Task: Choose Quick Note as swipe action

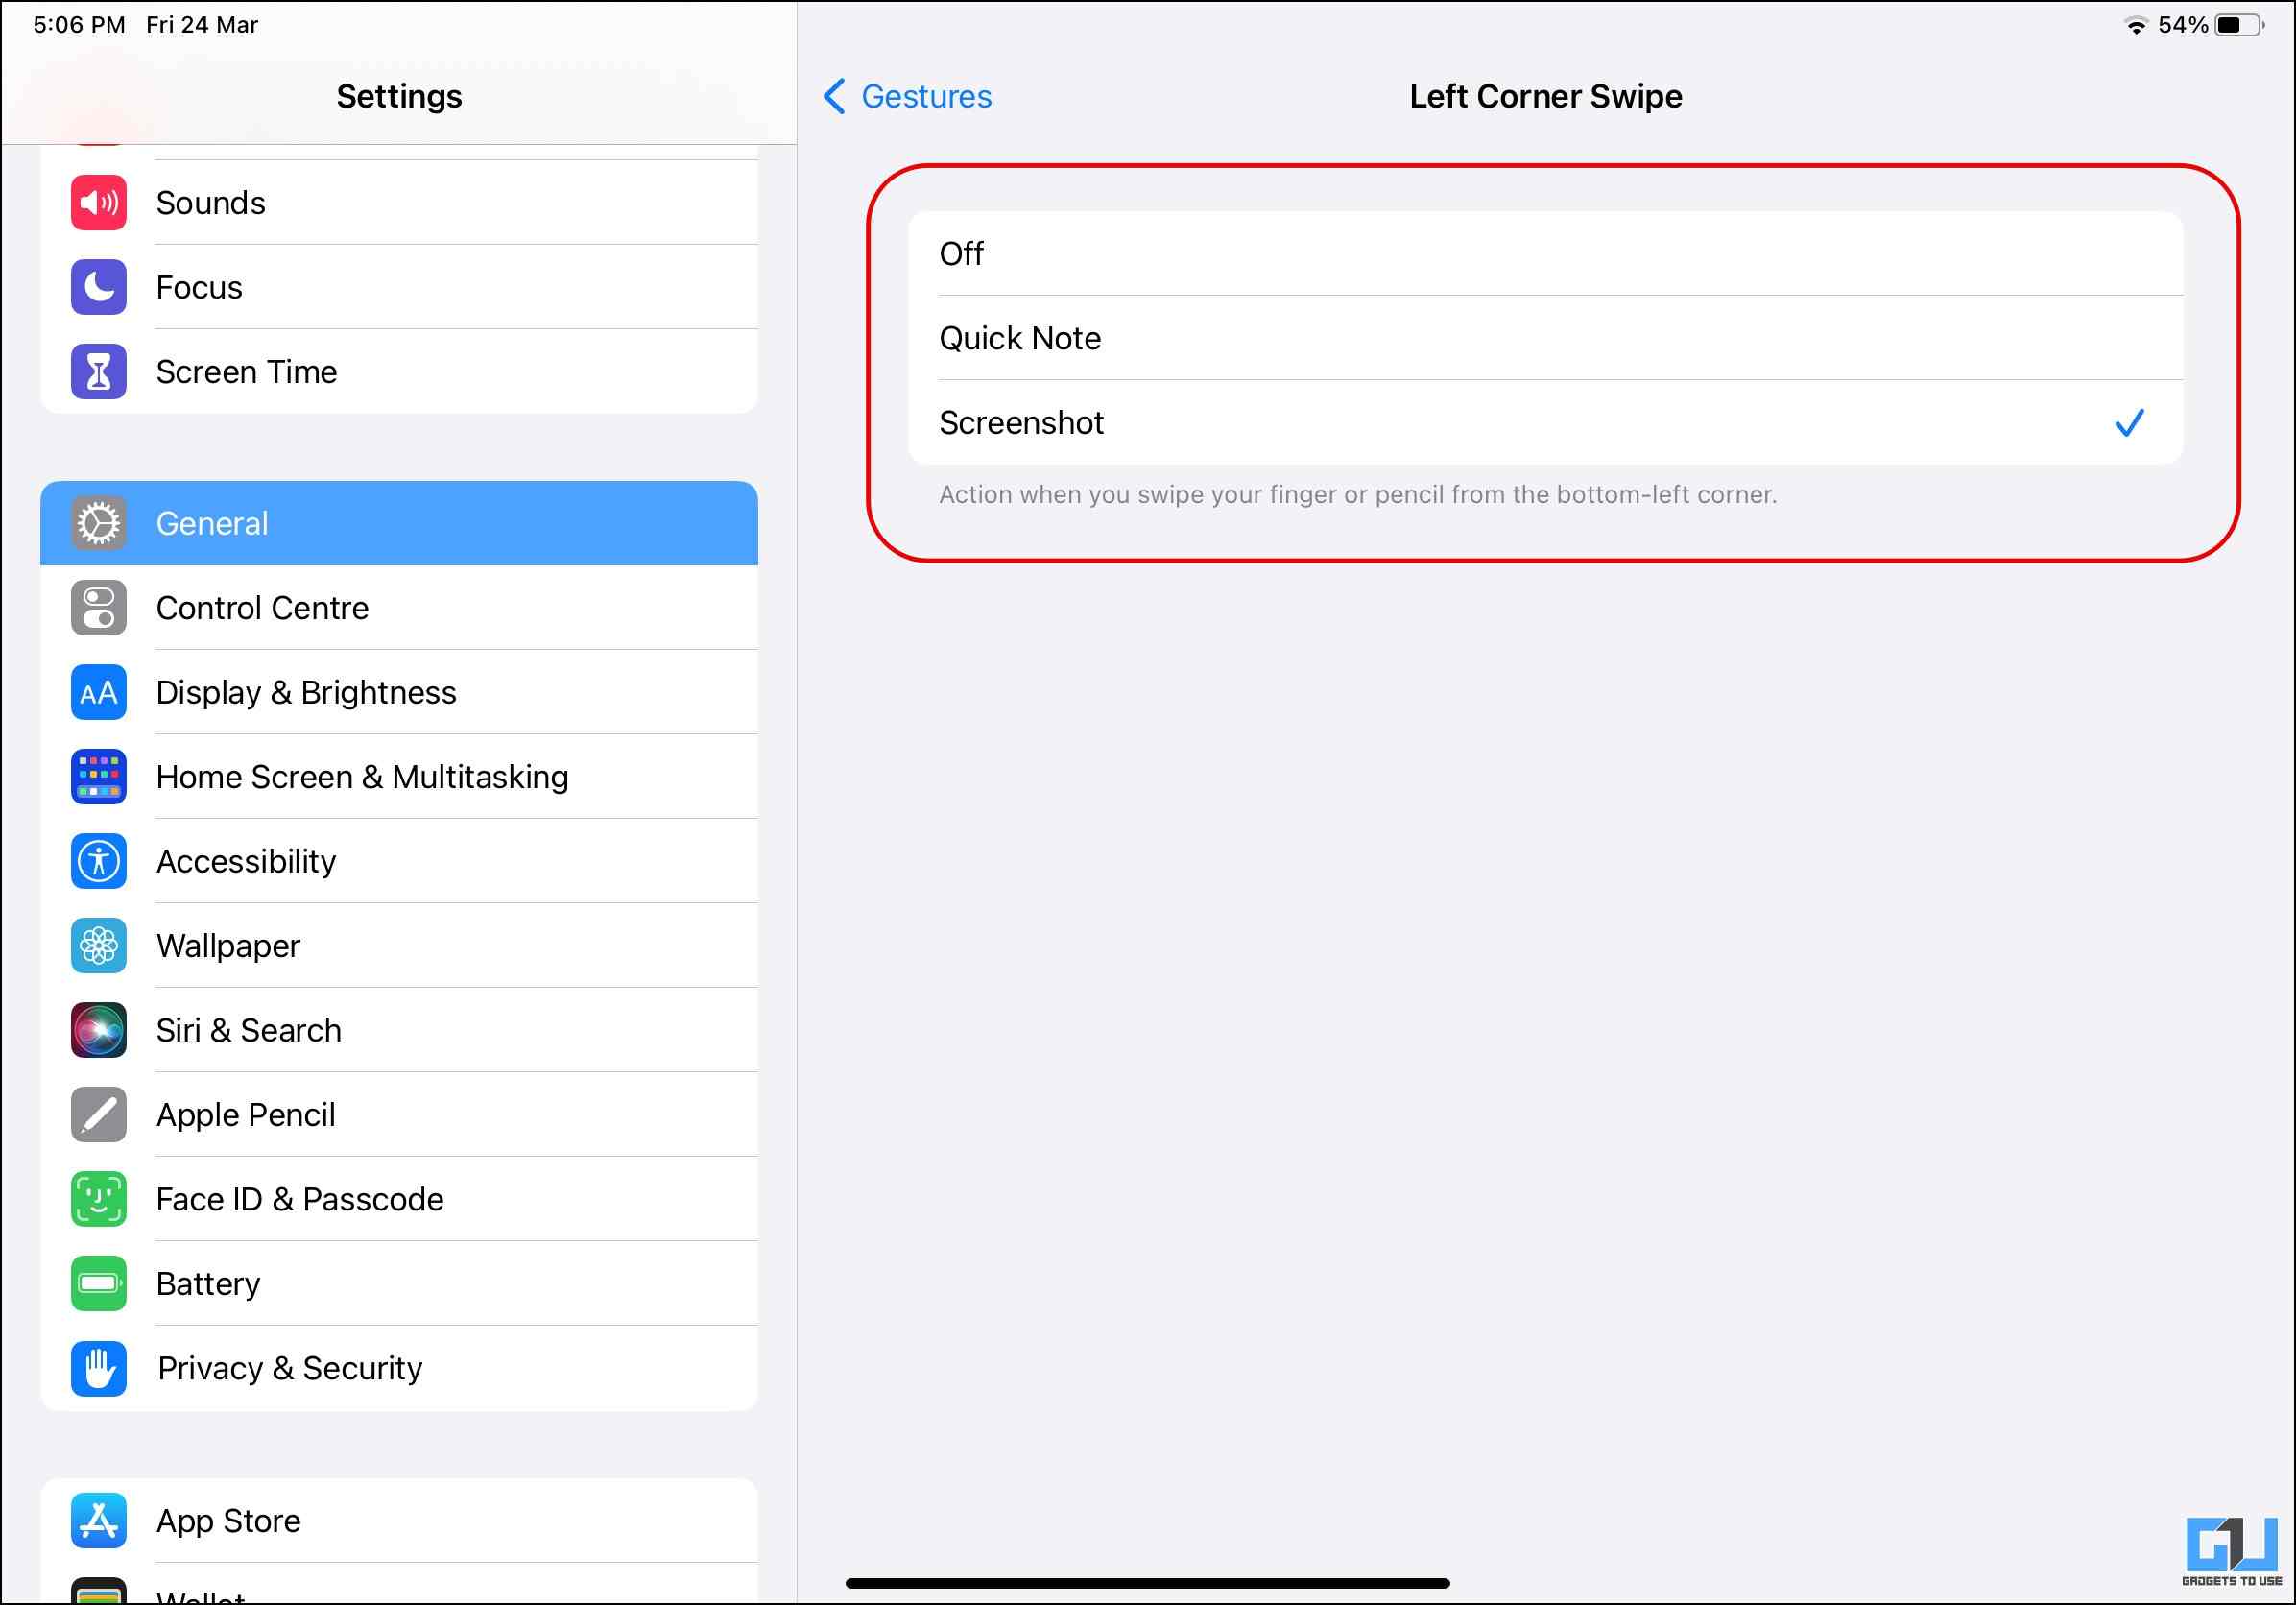Action: pos(1544,339)
